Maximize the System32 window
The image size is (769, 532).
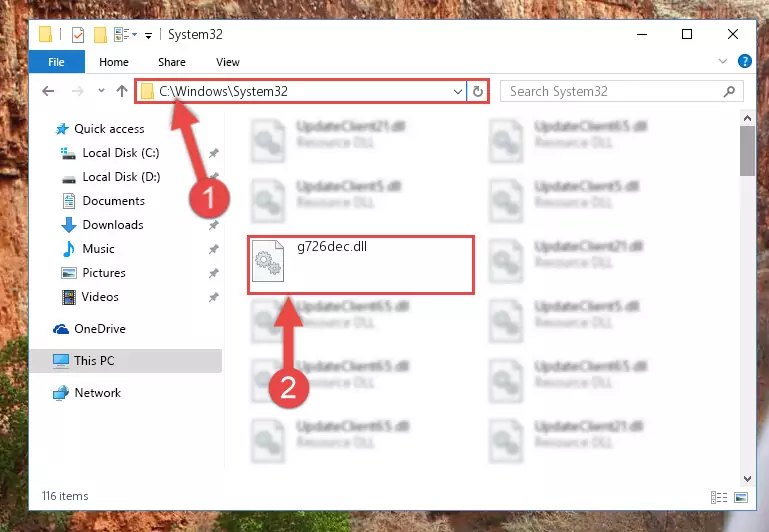(687, 34)
